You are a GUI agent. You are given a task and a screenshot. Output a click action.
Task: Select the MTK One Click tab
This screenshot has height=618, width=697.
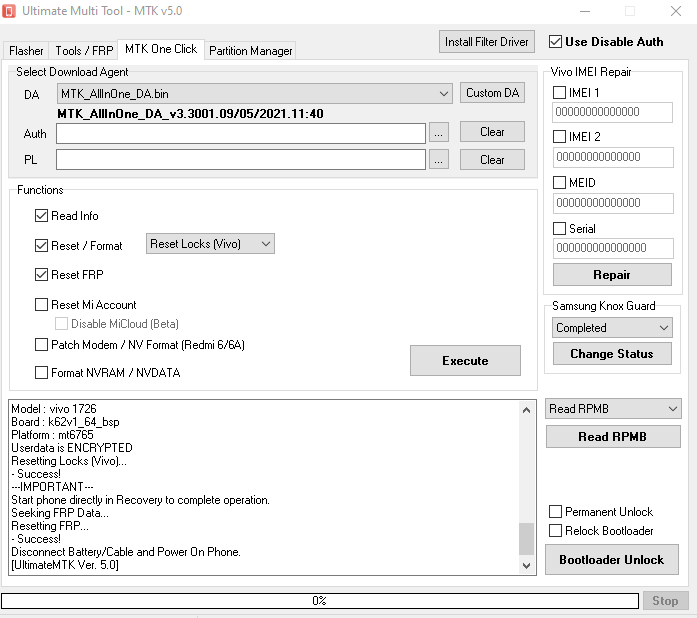[161, 49]
